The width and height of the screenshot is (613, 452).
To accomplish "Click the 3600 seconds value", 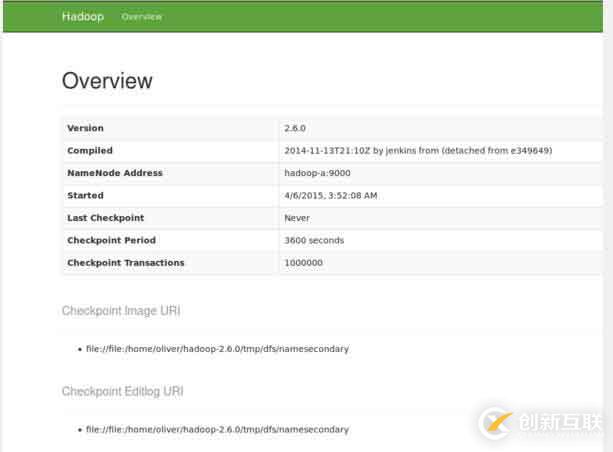I will pyautogui.click(x=314, y=241).
